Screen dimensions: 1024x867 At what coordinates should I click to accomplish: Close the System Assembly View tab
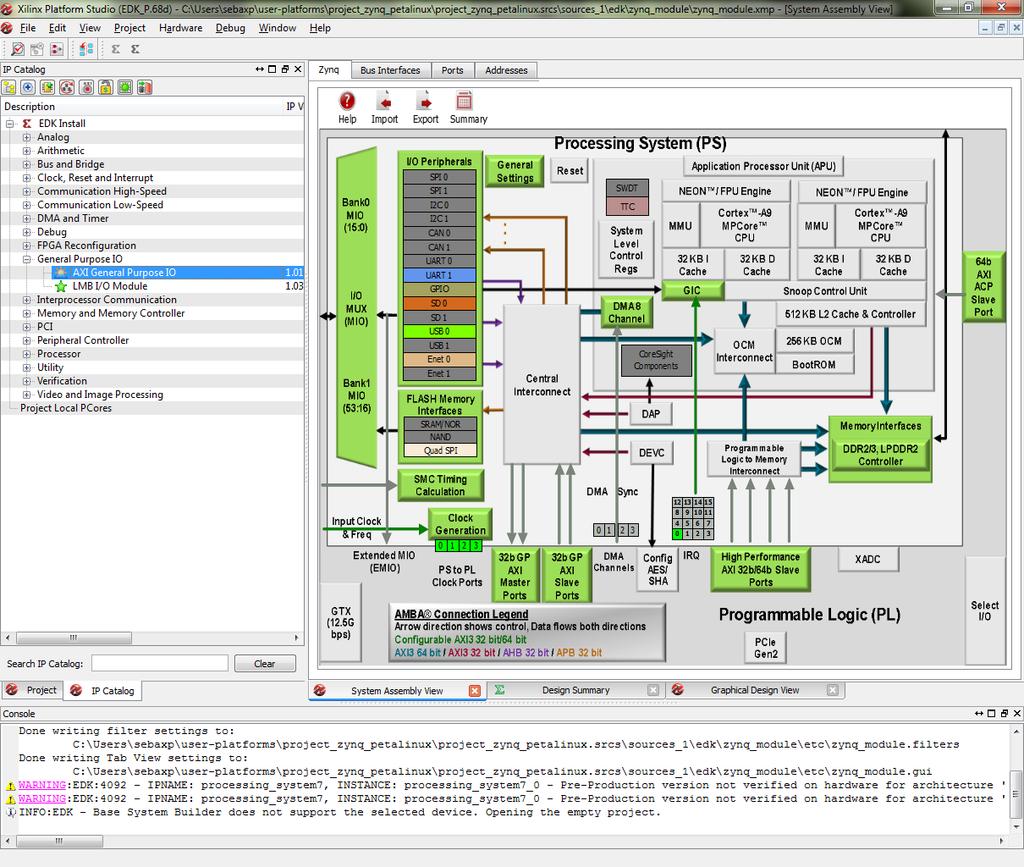coord(475,691)
